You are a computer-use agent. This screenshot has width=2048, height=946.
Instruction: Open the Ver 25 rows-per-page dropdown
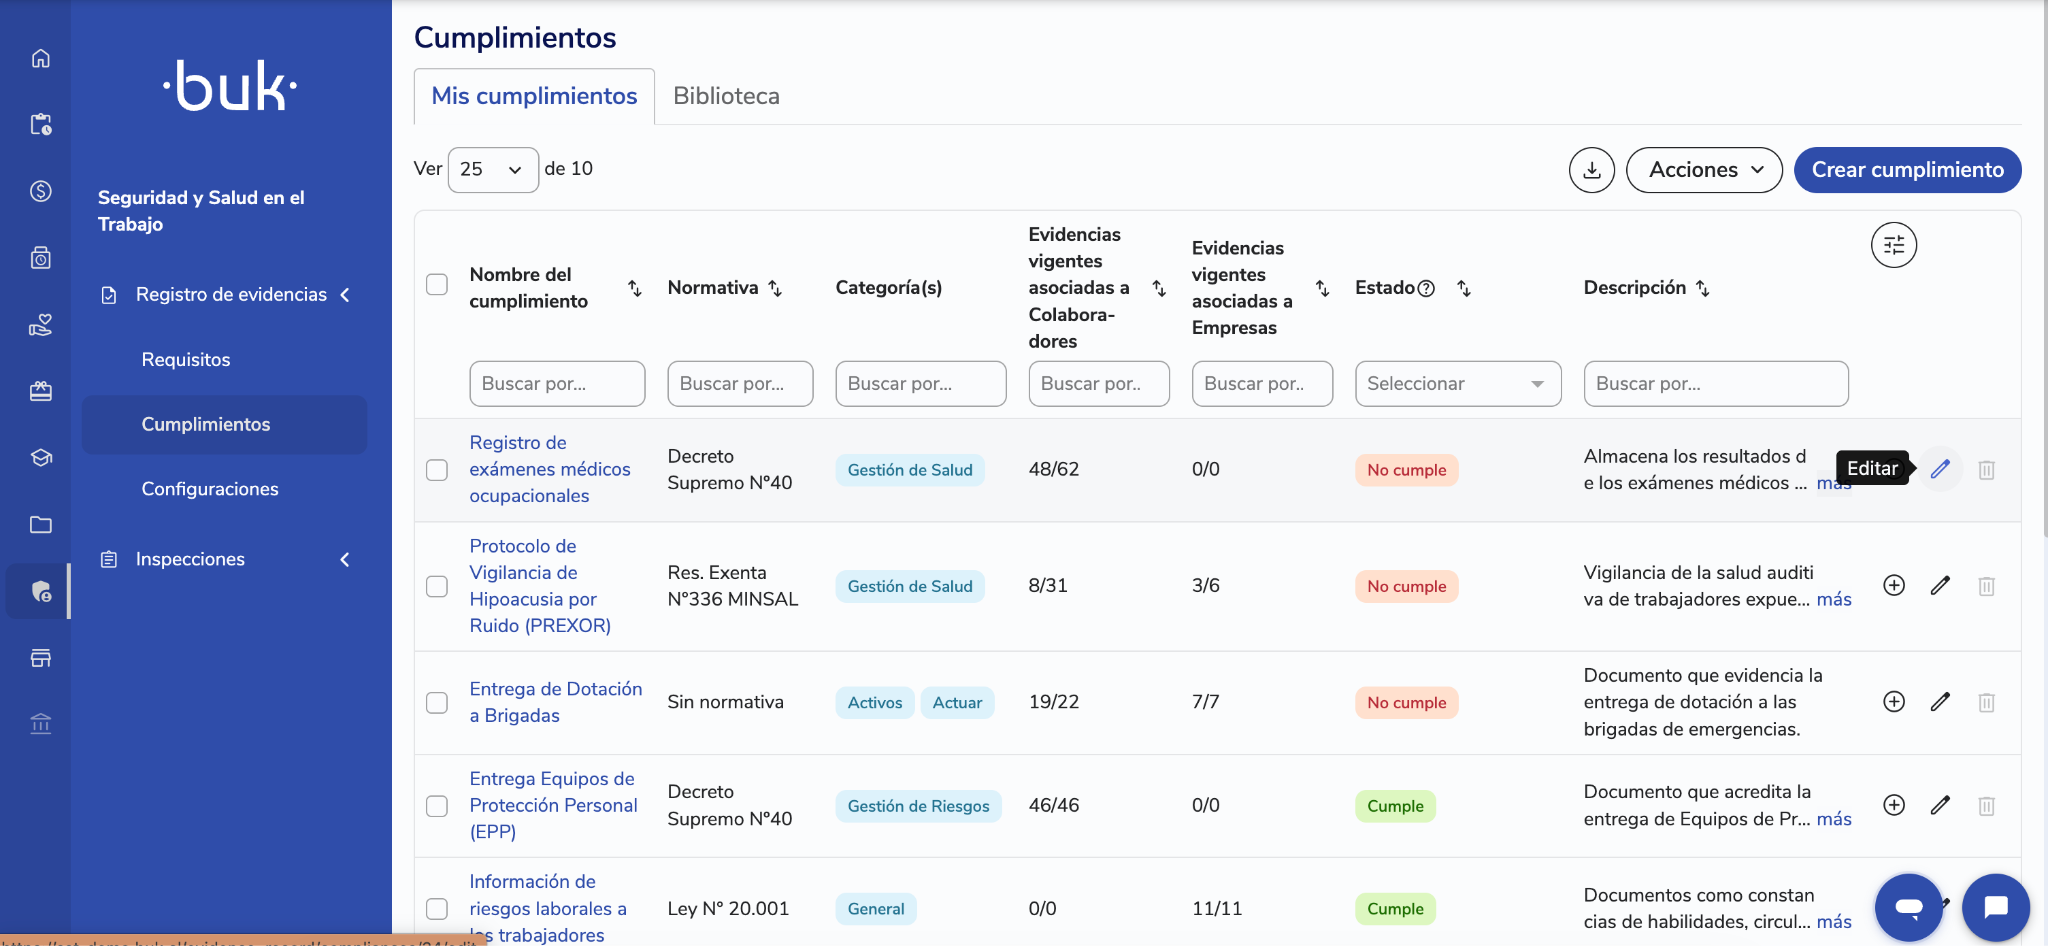[493, 170]
